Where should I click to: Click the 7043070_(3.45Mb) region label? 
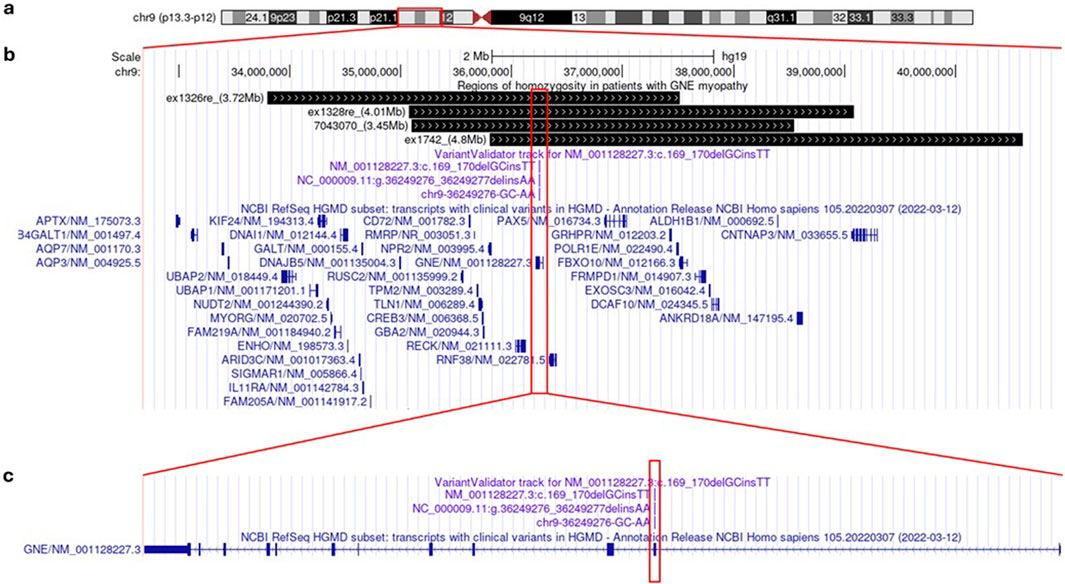361,126
